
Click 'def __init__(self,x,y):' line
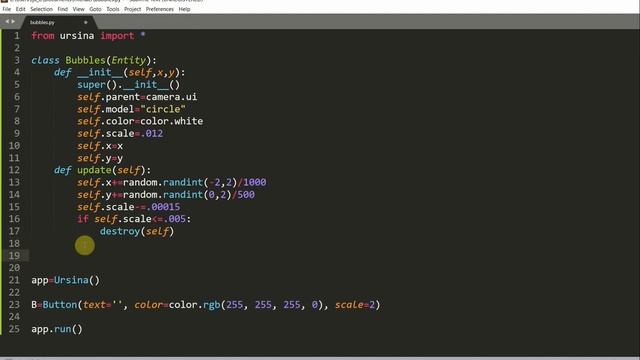click(x=120, y=73)
